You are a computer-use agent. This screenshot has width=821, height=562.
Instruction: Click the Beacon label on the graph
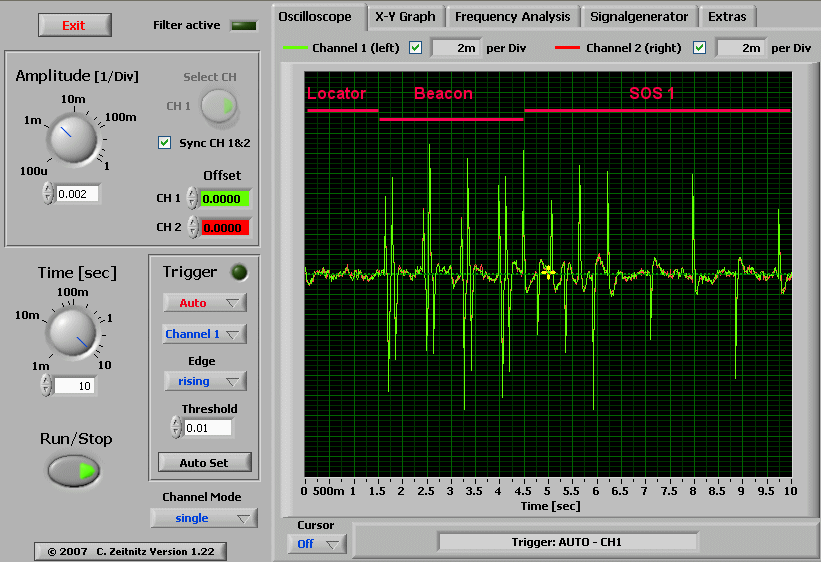443,93
